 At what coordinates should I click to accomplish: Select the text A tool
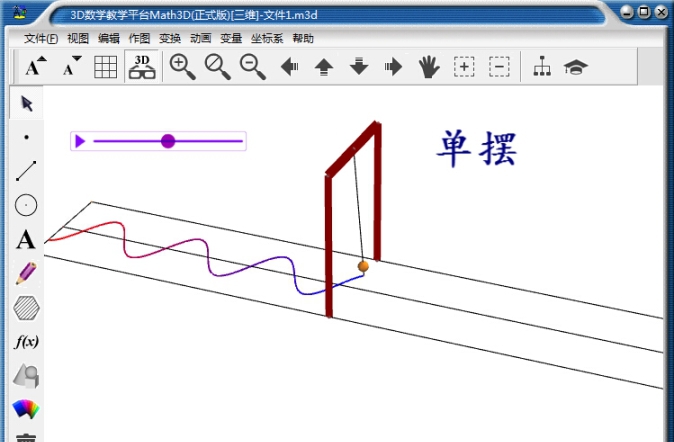pyautogui.click(x=26, y=239)
